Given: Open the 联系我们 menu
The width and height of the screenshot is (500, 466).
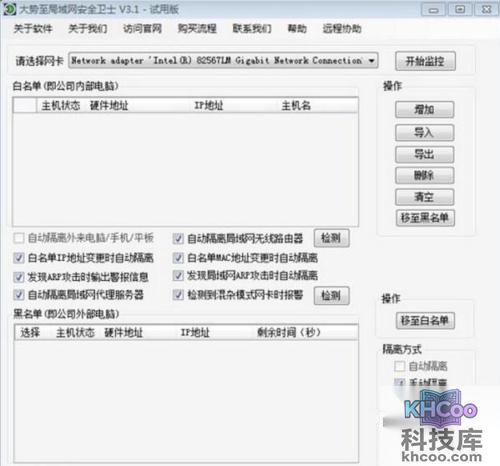Looking at the screenshot, I should coord(252,29).
